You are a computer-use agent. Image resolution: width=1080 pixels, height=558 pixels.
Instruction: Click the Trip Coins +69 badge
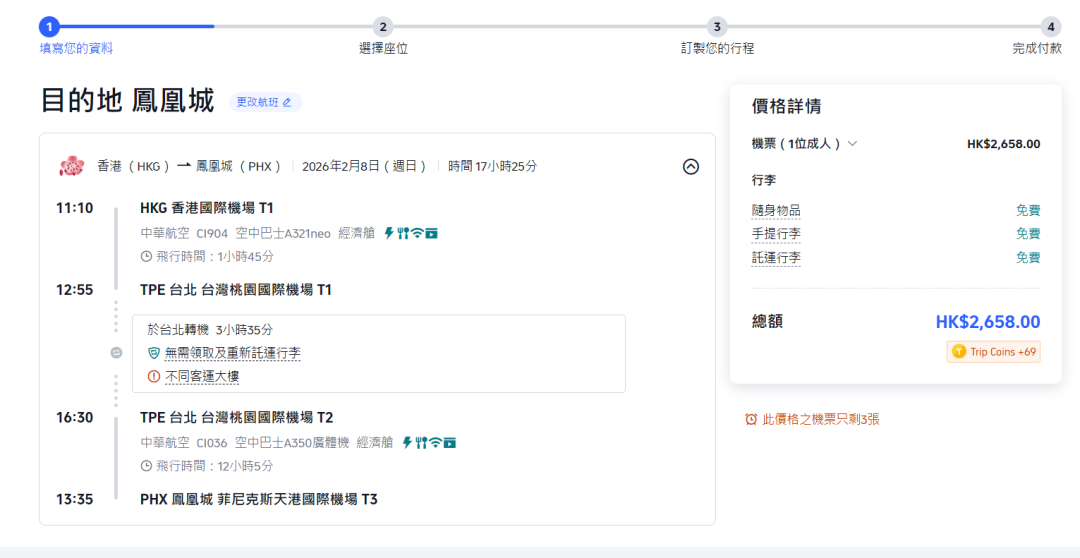coord(993,352)
